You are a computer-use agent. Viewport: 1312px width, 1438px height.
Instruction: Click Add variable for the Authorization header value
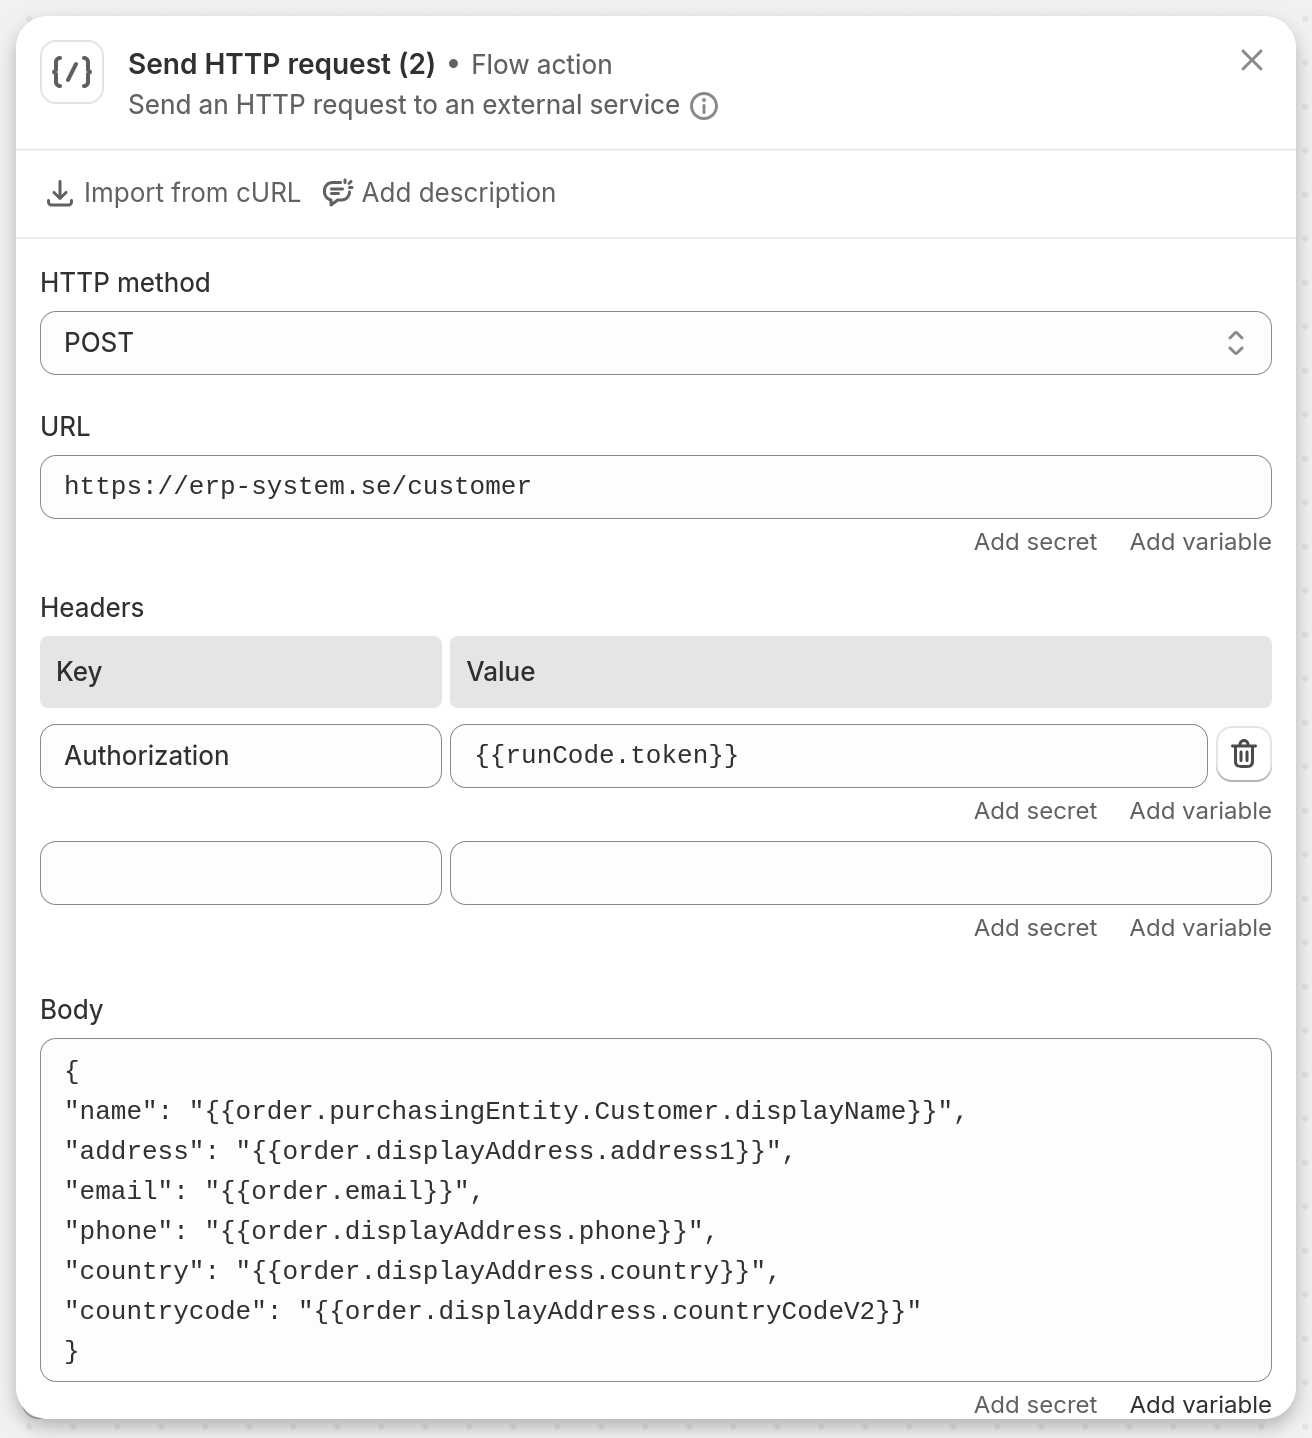tap(1199, 810)
